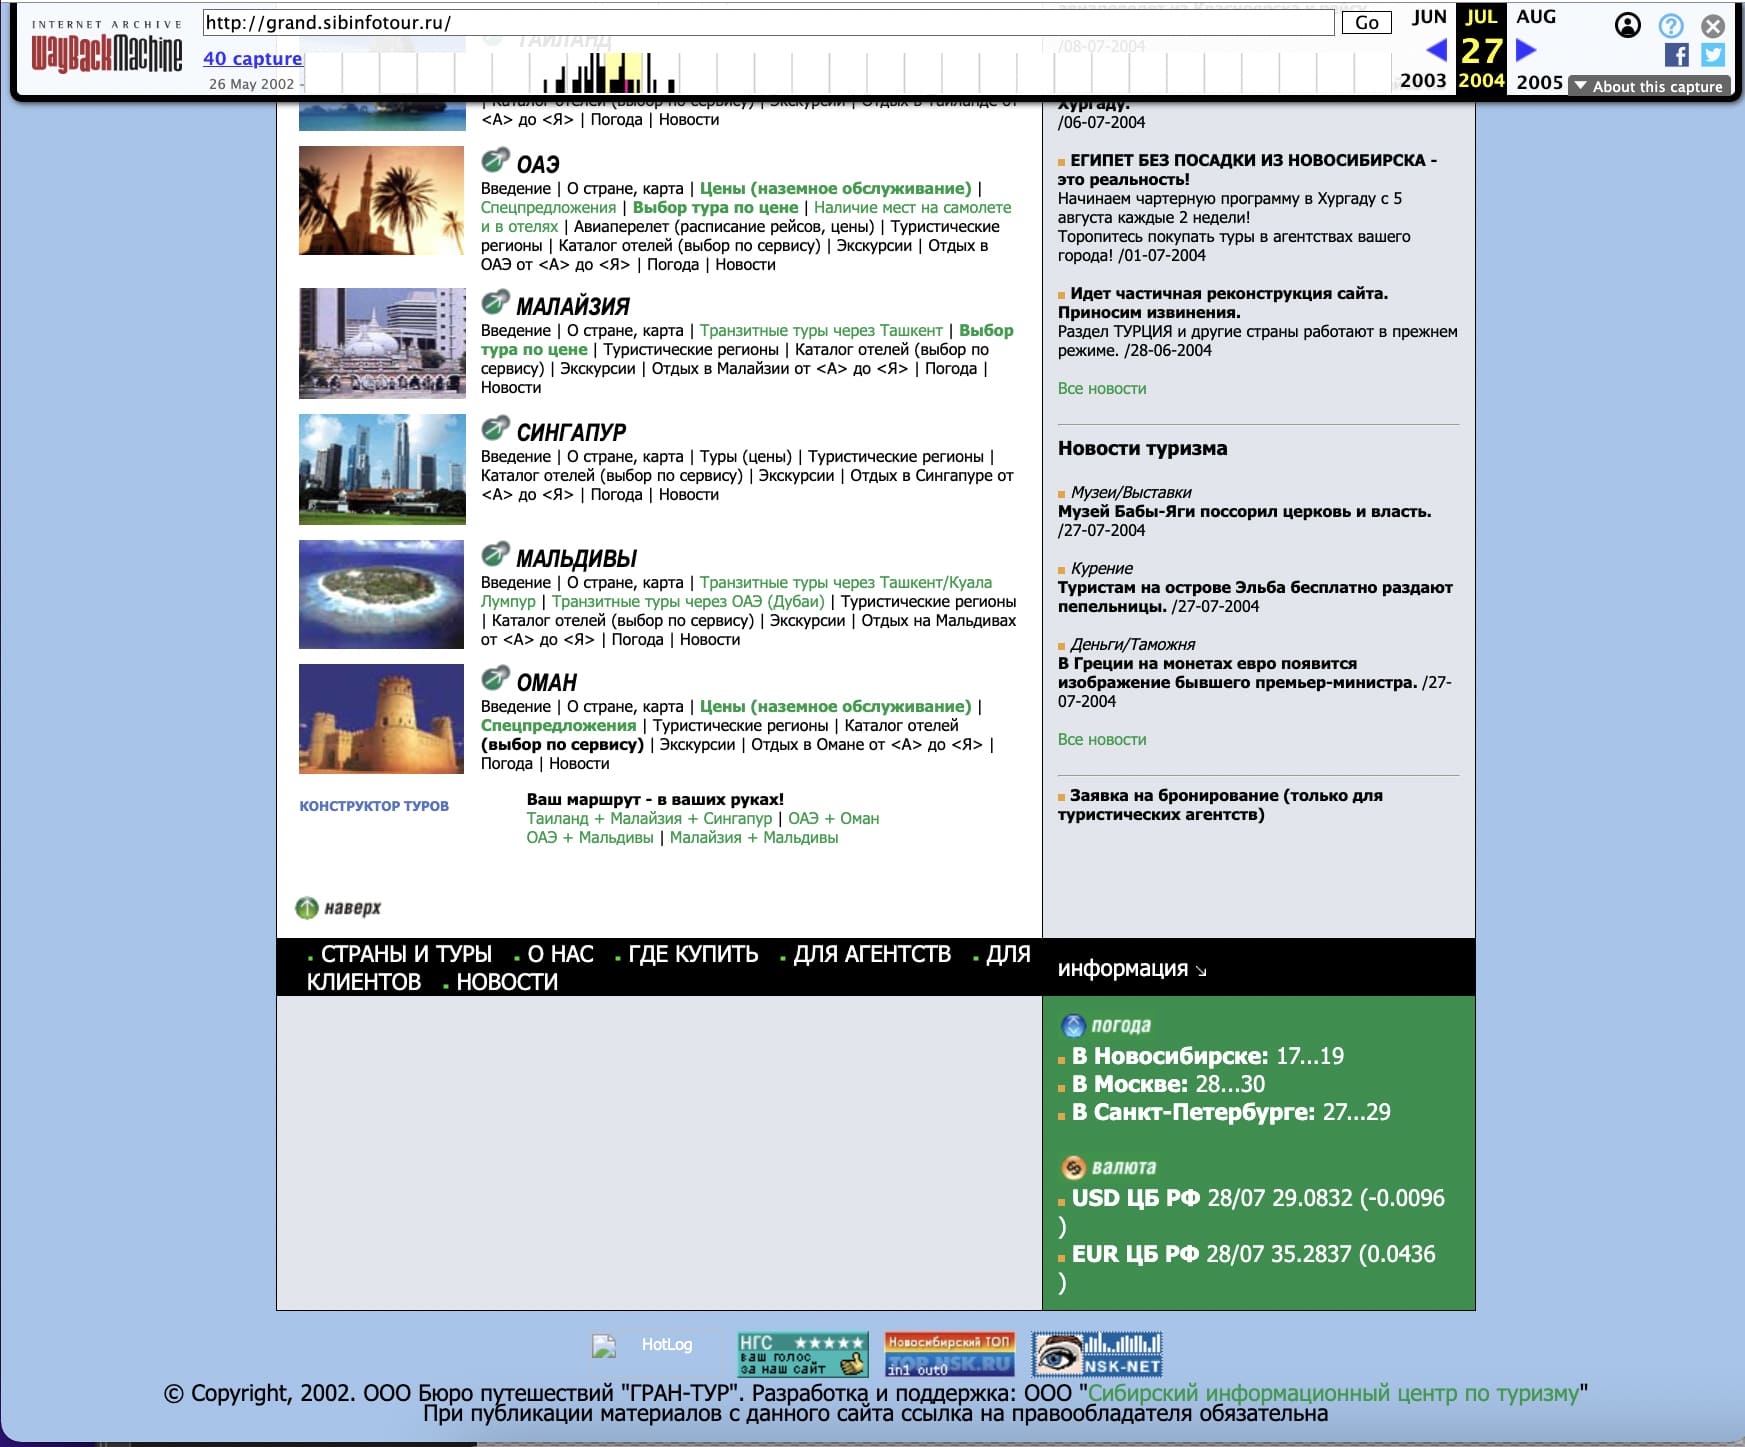This screenshot has height=1447, width=1745.
Task: Open the 40 captures link
Action: pos(252,58)
